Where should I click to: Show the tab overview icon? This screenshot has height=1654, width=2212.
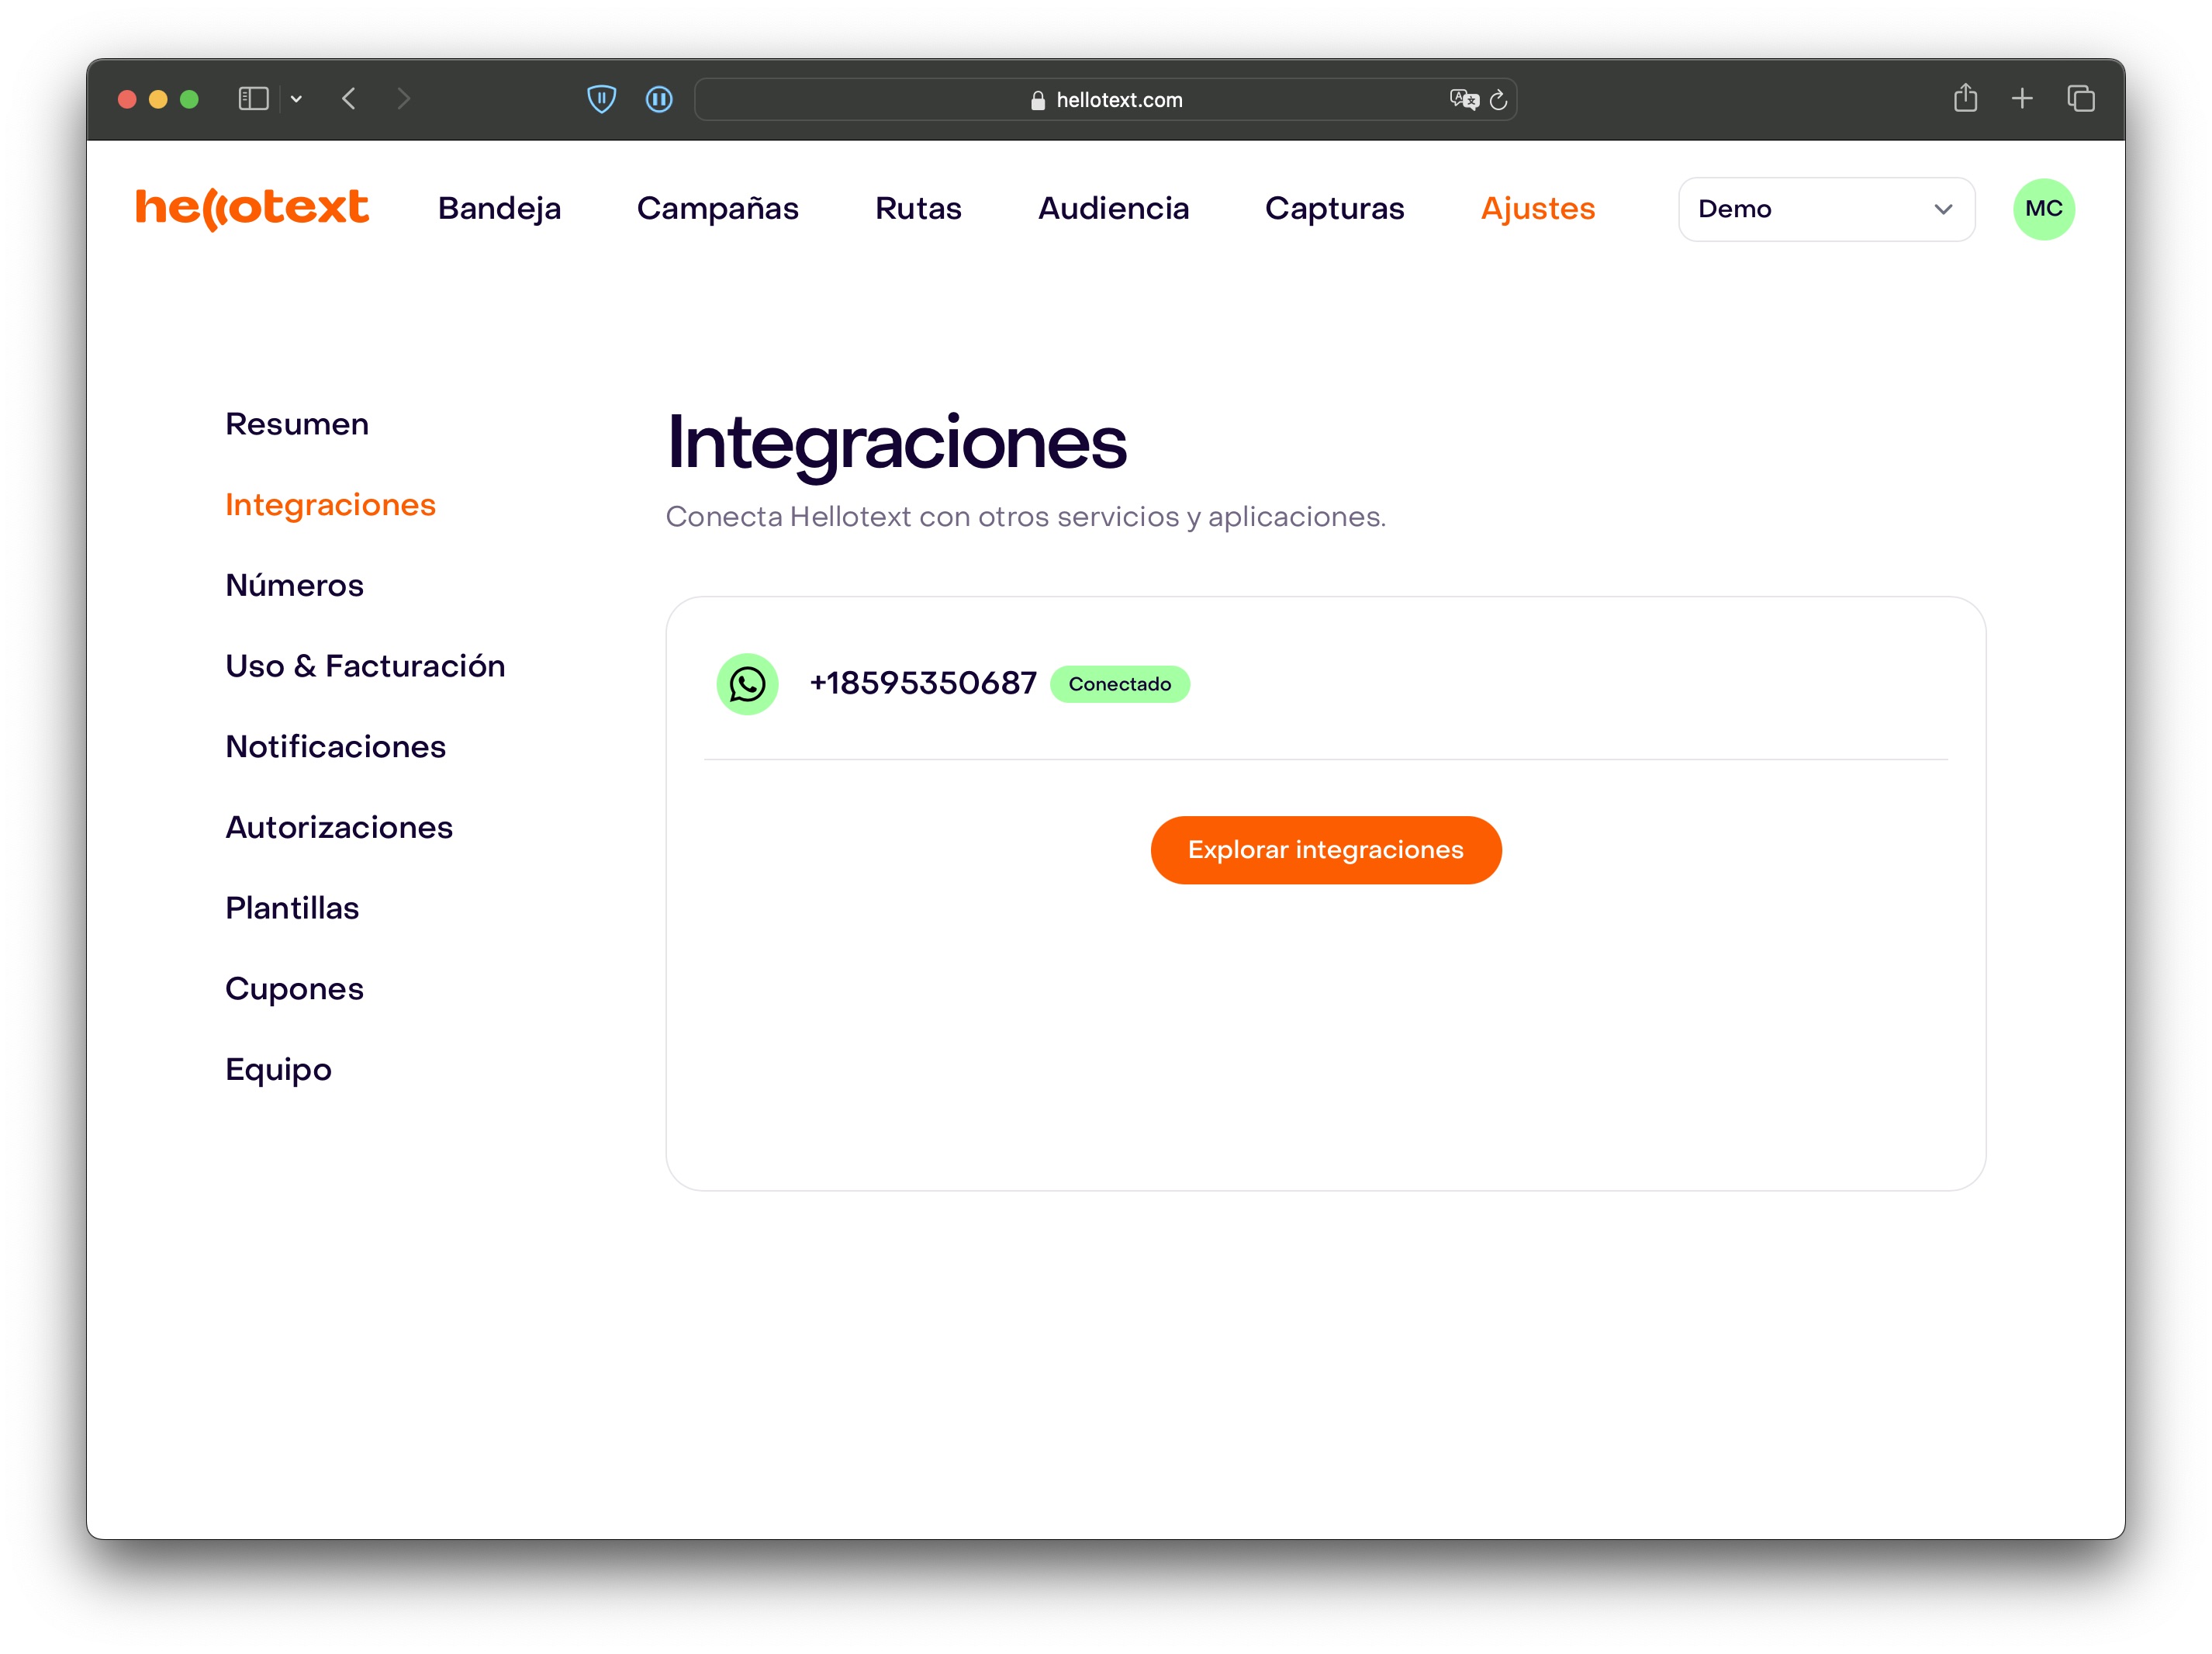pyautogui.click(x=2081, y=99)
